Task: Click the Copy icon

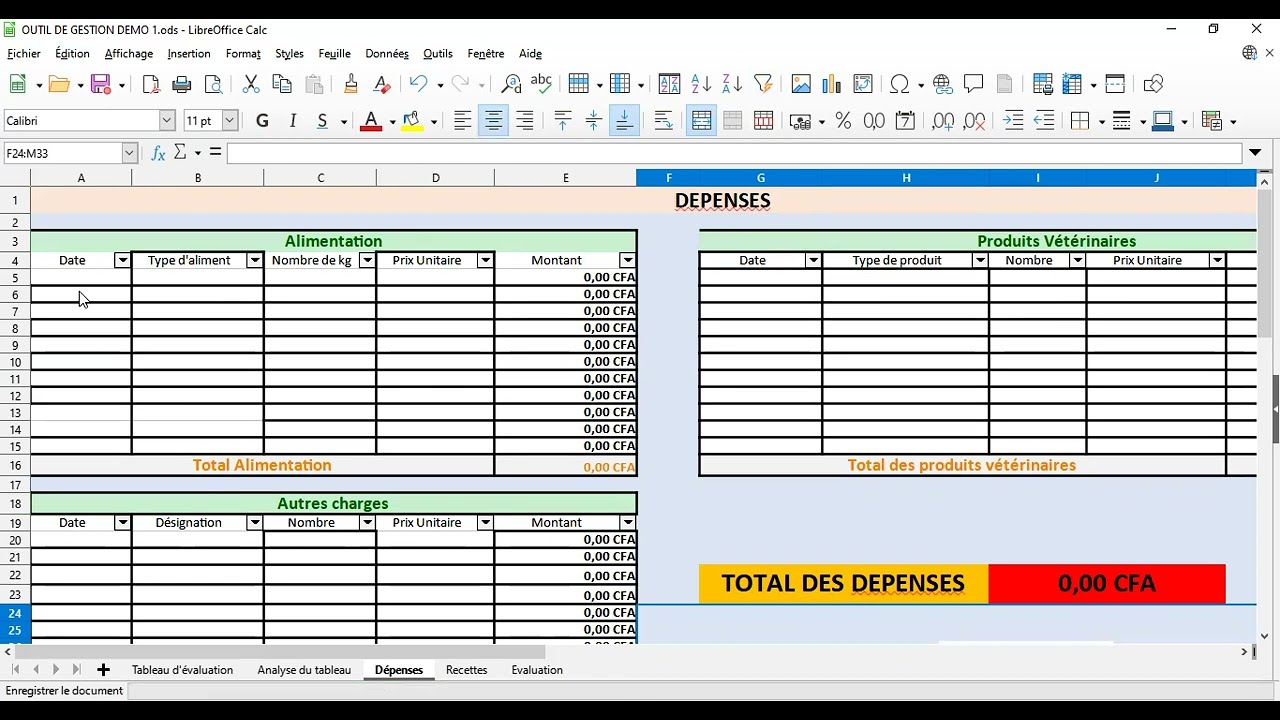Action: tap(282, 84)
